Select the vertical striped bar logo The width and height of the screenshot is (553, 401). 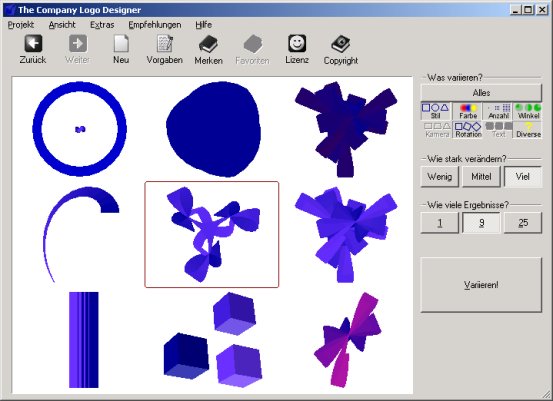(84, 340)
